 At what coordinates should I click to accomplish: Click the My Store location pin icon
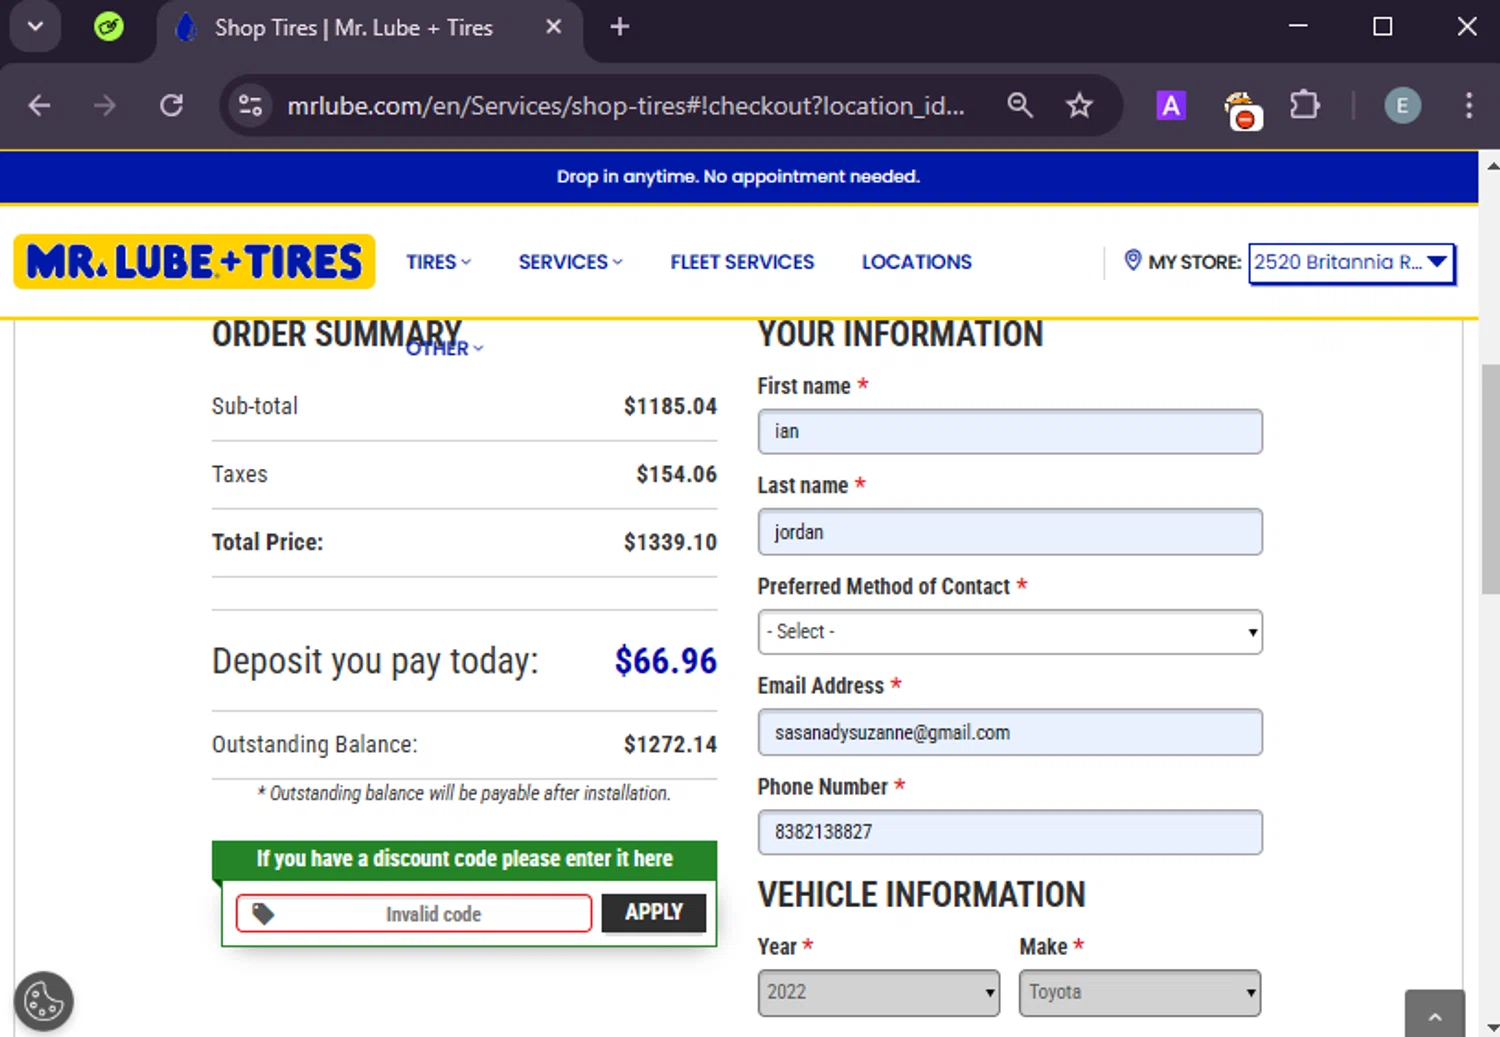coord(1132,261)
